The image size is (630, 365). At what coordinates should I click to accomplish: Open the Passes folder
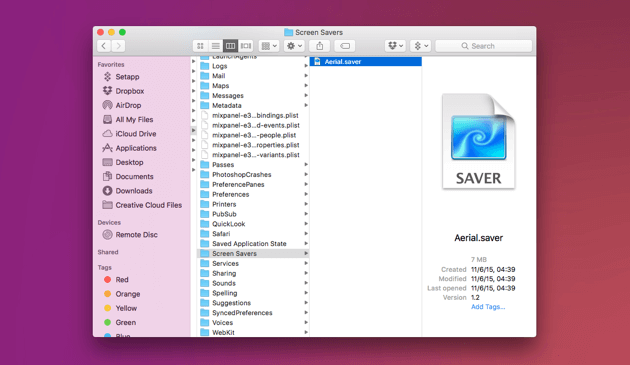[x=253, y=165]
